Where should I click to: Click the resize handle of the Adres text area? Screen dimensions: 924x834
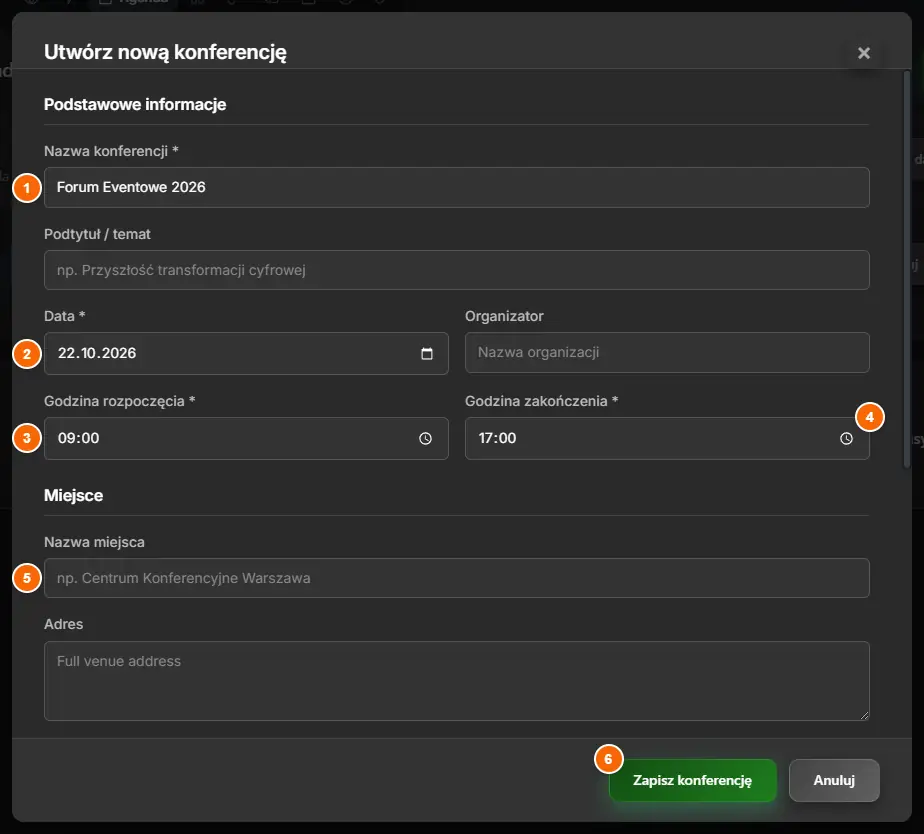tap(864, 715)
